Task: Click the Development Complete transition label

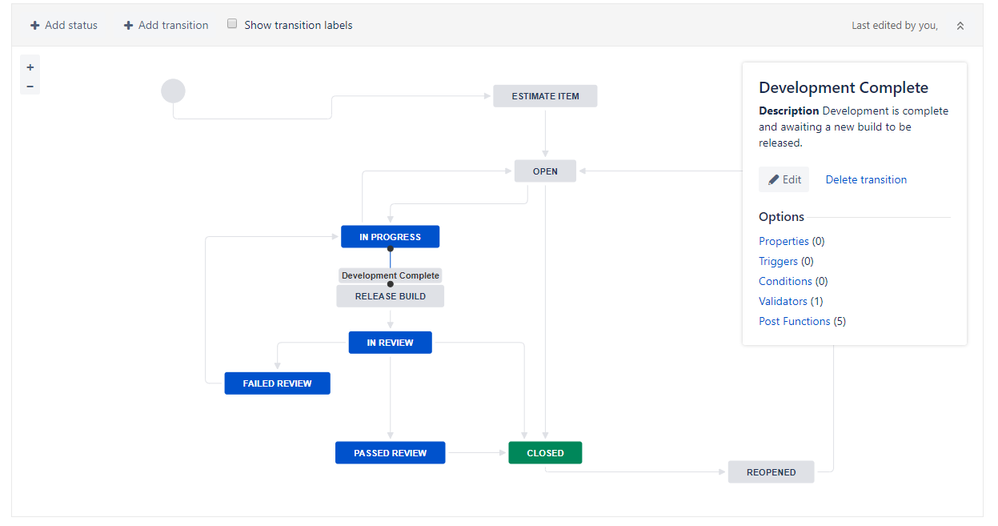Action: click(x=390, y=275)
